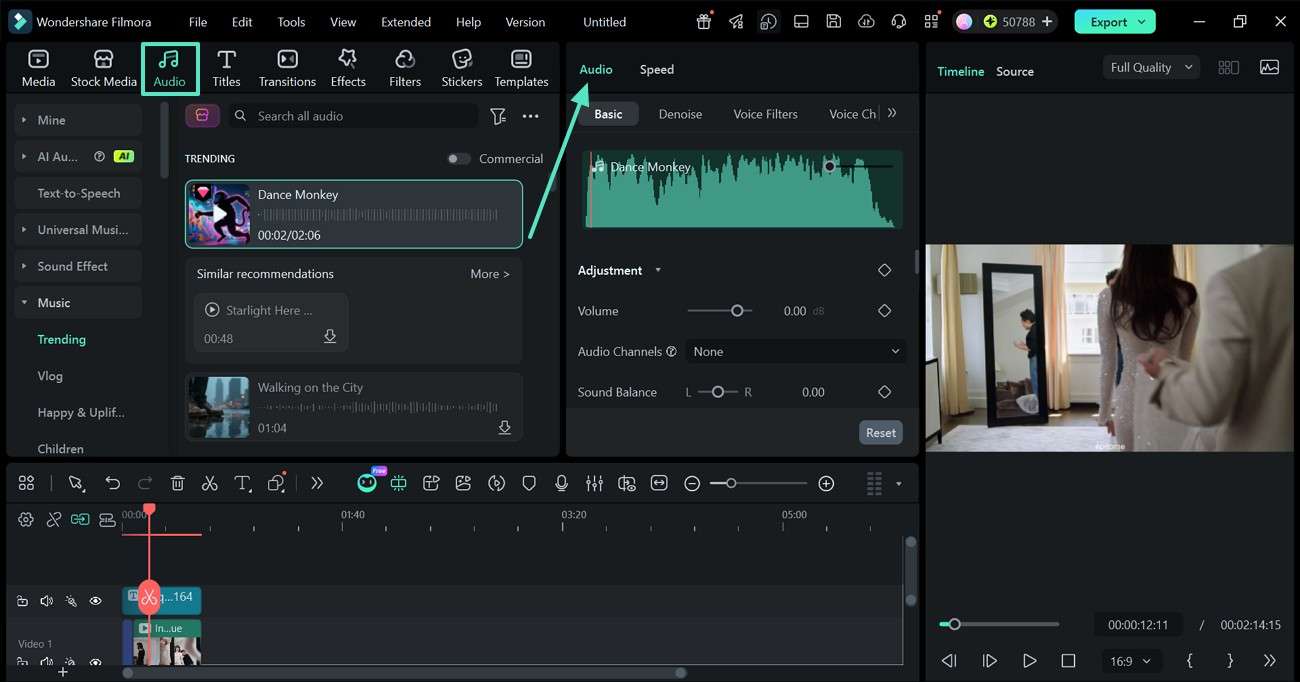The image size is (1300, 682).
Task: Delete selected clip with trash icon
Action: tap(177, 483)
